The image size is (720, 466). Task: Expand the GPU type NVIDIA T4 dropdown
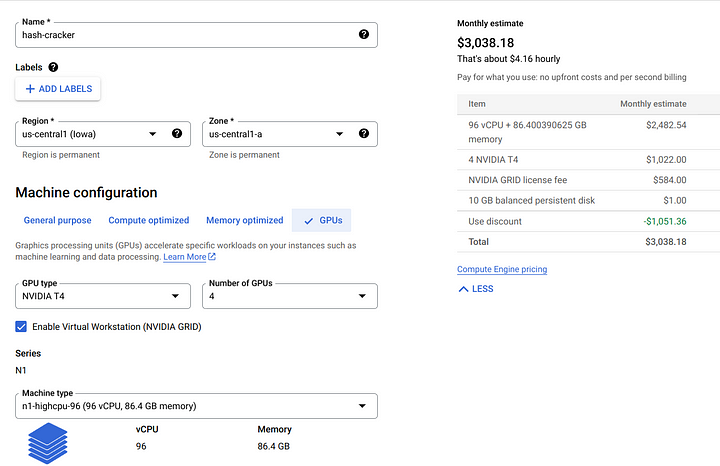coord(103,296)
